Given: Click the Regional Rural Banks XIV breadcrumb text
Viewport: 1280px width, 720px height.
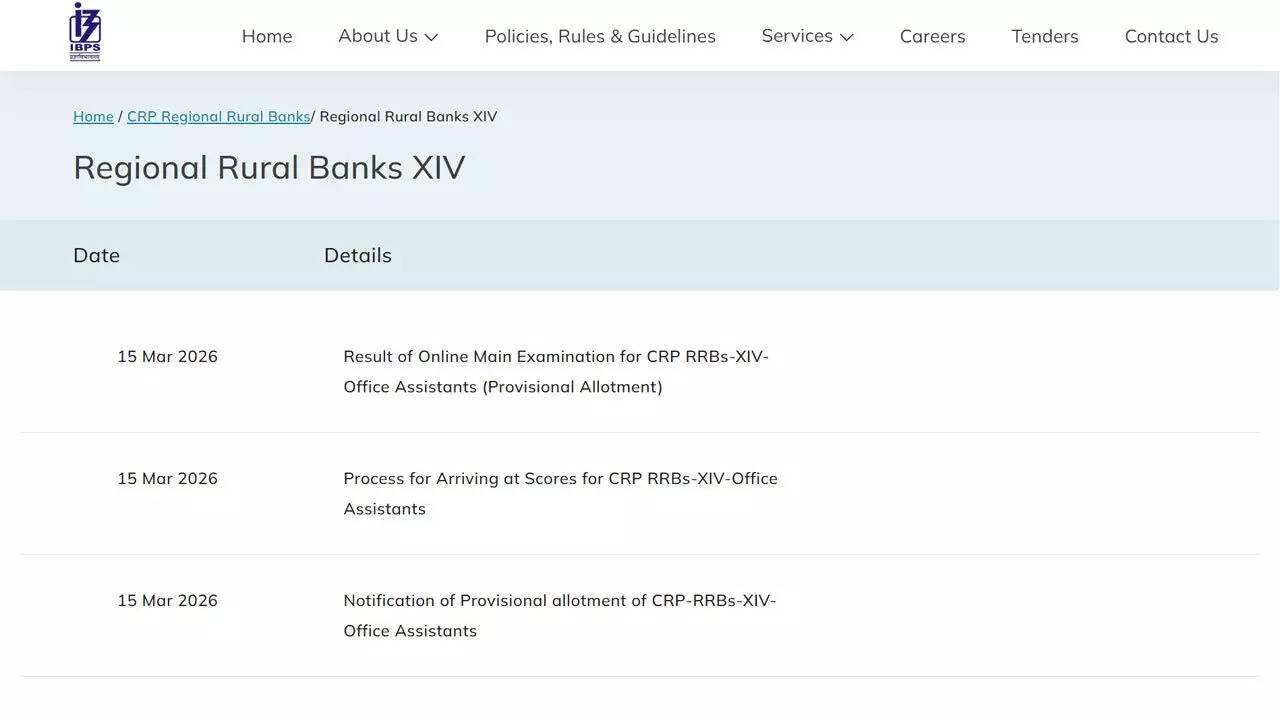Looking at the screenshot, I should [x=408, y=116].
